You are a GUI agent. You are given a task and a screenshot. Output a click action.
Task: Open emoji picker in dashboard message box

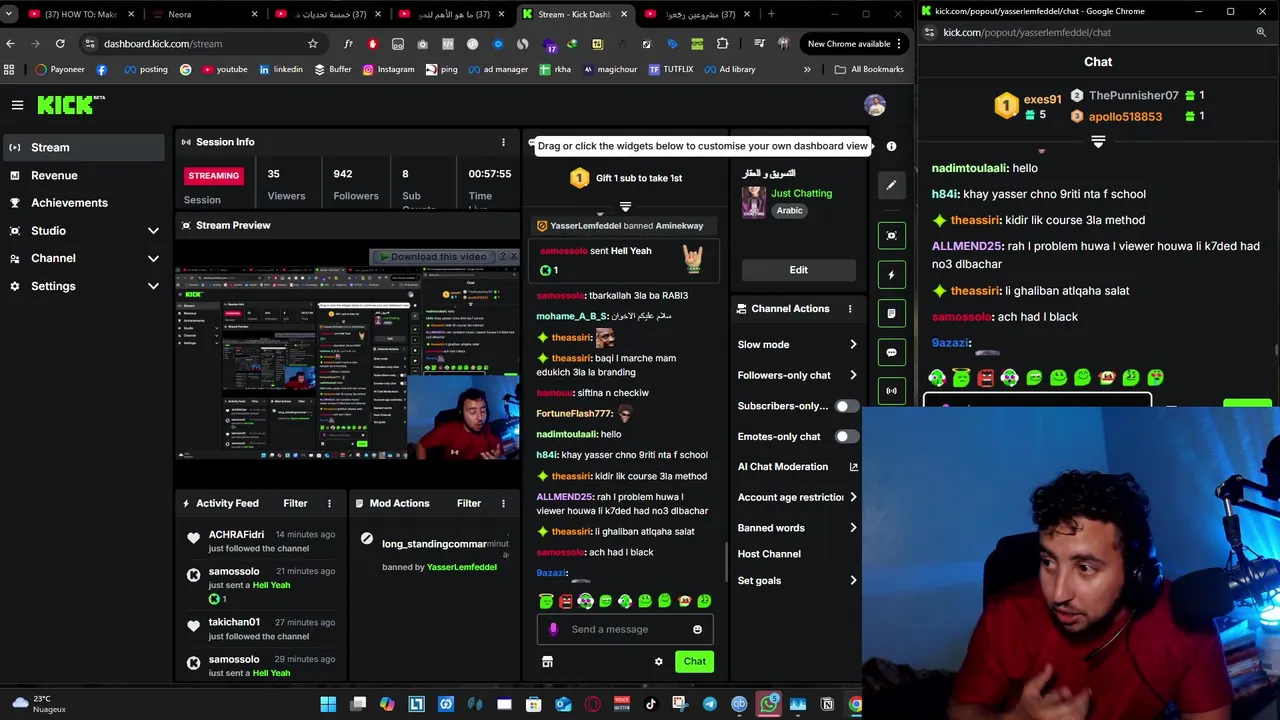coord(697,629)
